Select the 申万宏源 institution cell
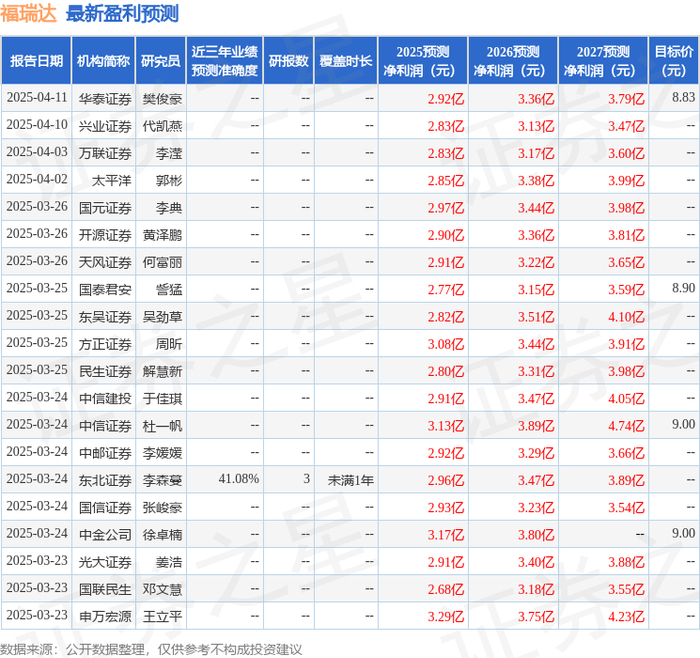This screenshot has height=658, width=700. click(105, 616)
